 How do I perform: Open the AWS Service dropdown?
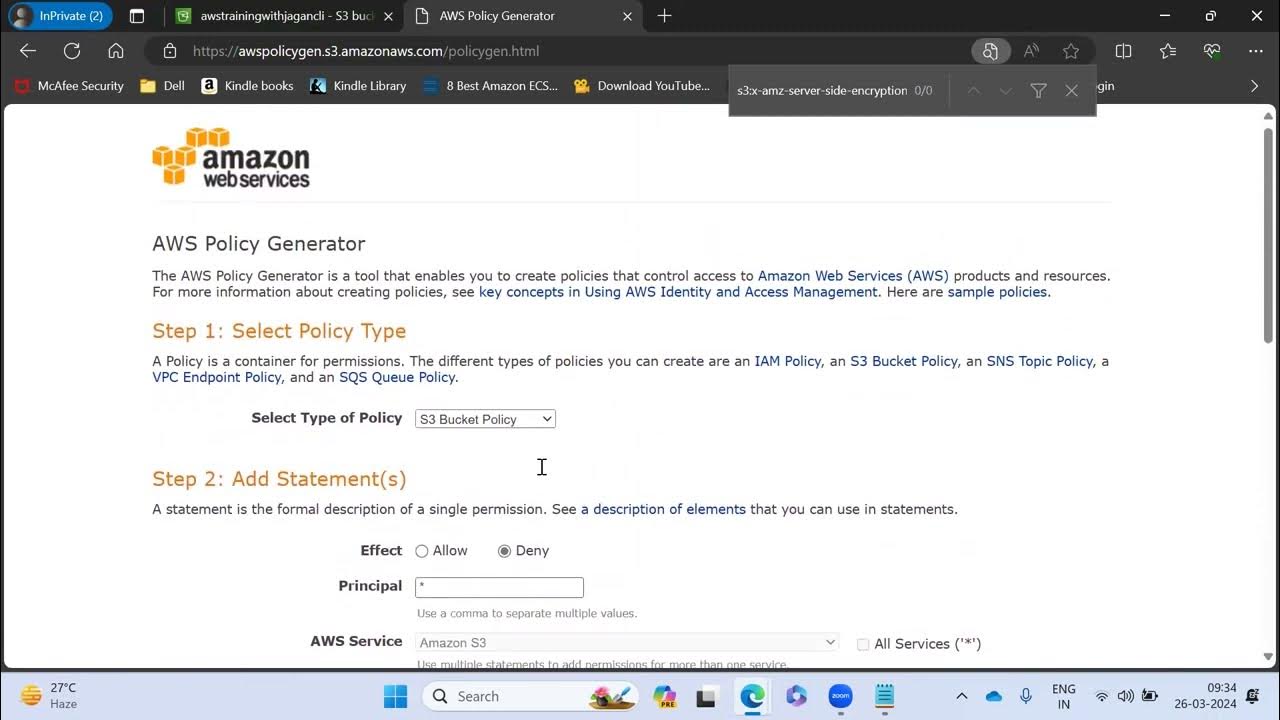coord(627,642)
